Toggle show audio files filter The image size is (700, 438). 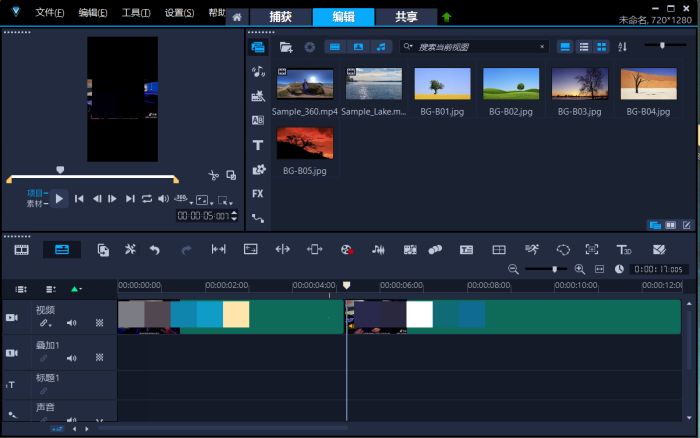tap(381, 47)
